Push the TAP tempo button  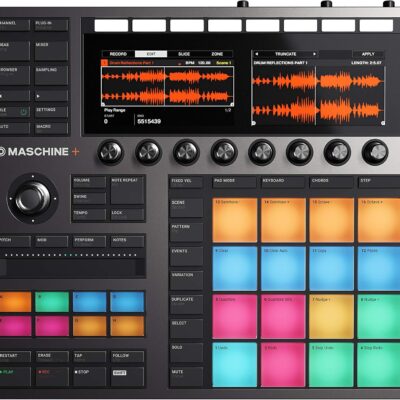tap(89, 357)
